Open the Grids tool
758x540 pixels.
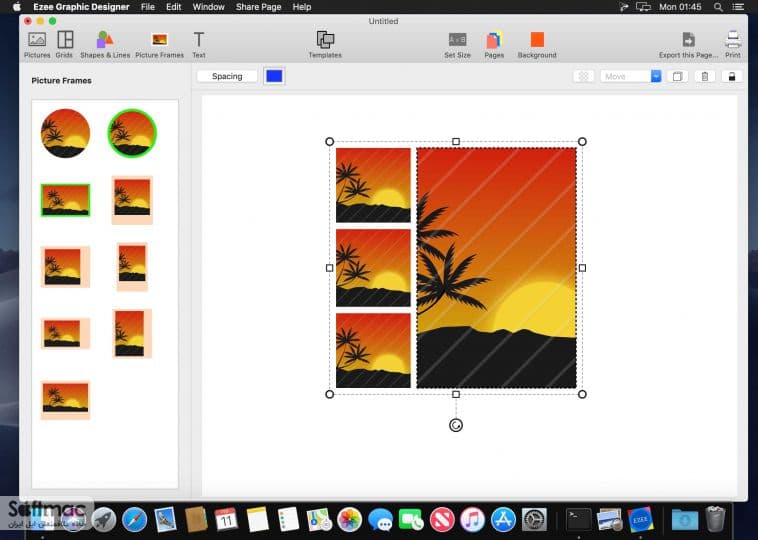64,45
